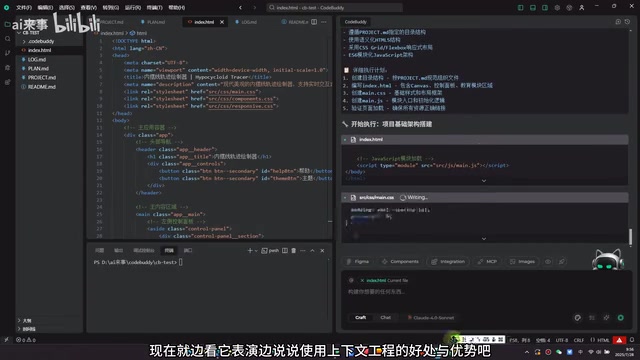The height and width of the screenshot is (360, 640).
Task: Expand index.html code preview chevron
Action: pos(484,181)
